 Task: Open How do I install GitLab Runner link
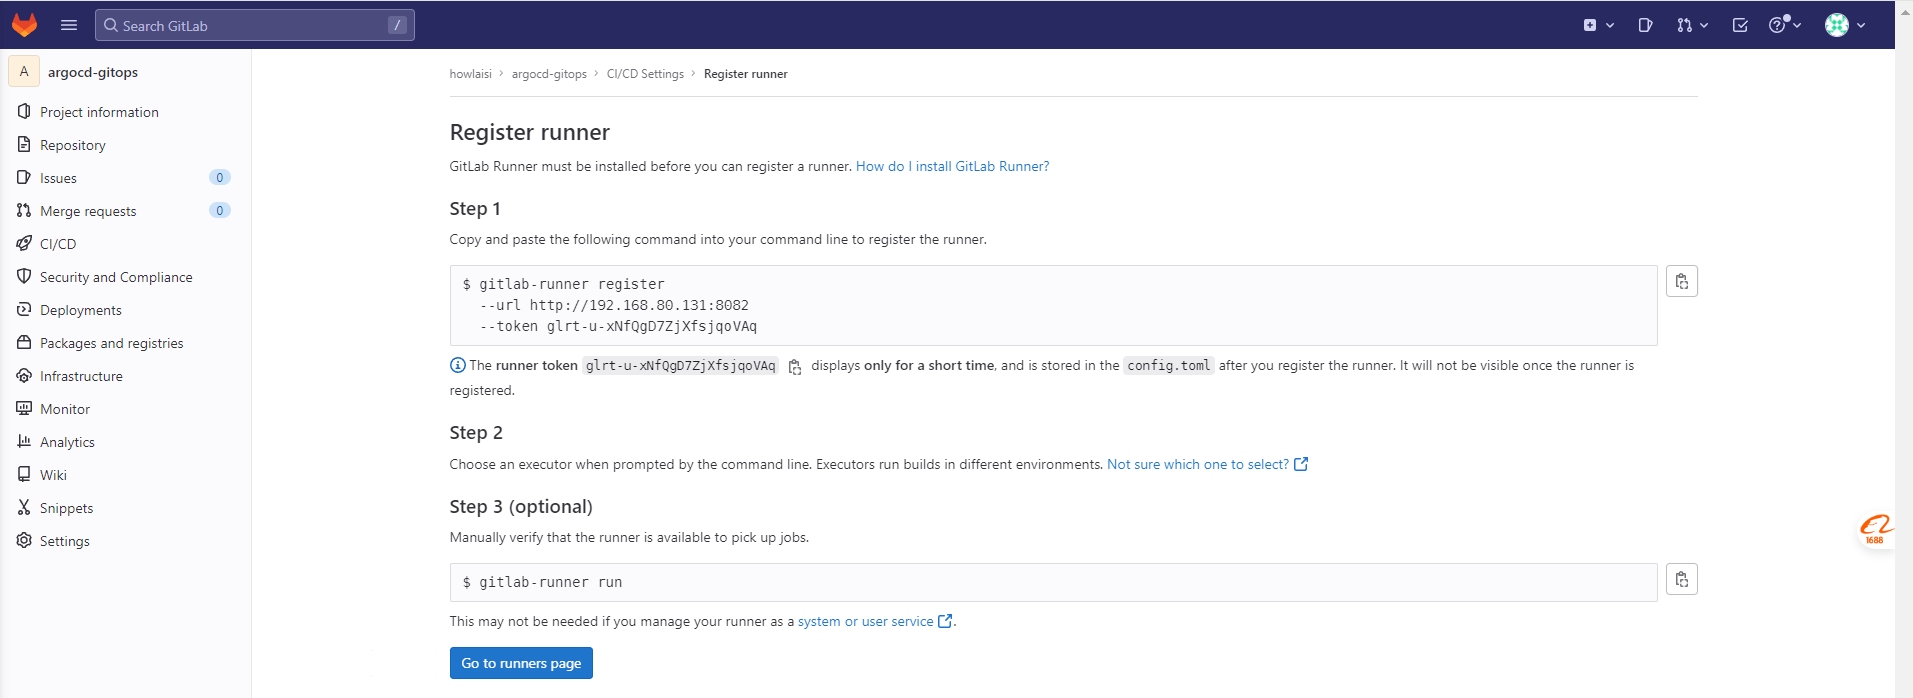click(x=952, y=167)
